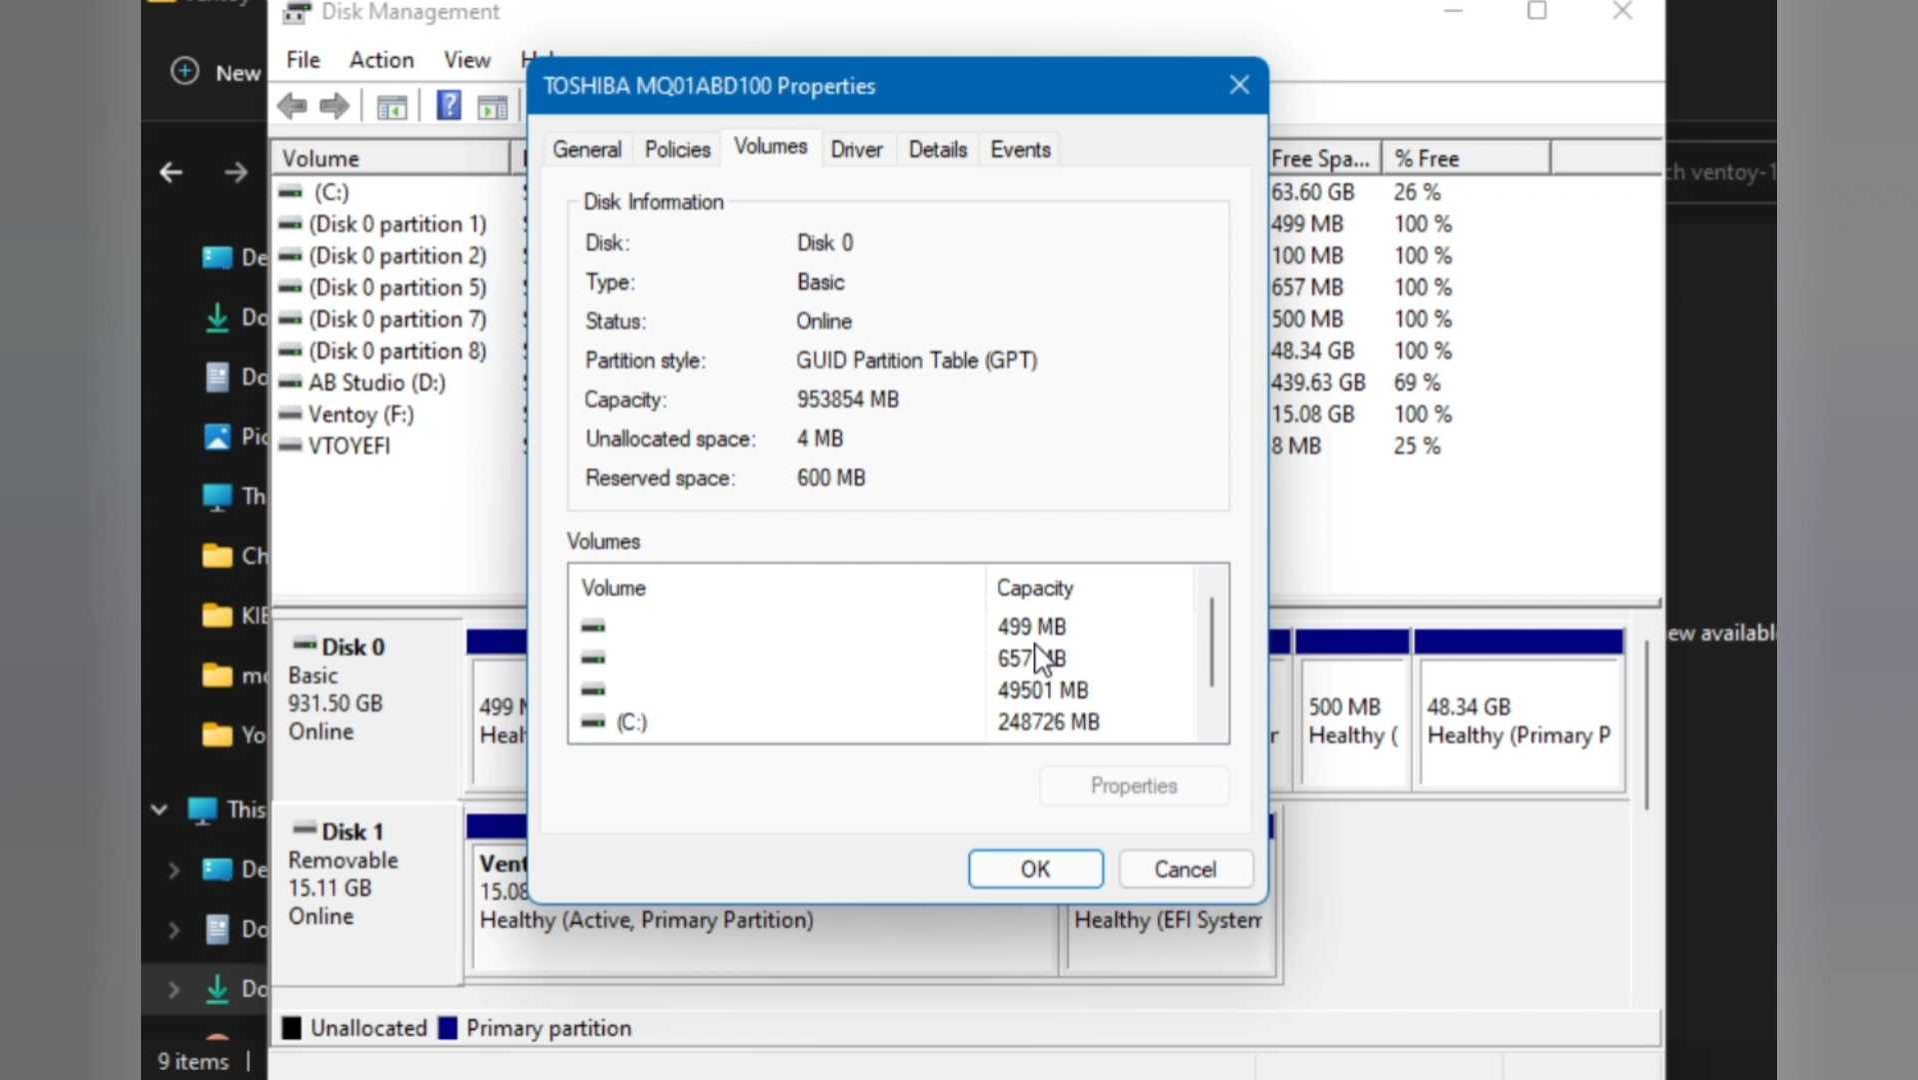Click the Pictures icon in Explorer sidebar
1918x1080 pixels.
click(x=217, y=437)
